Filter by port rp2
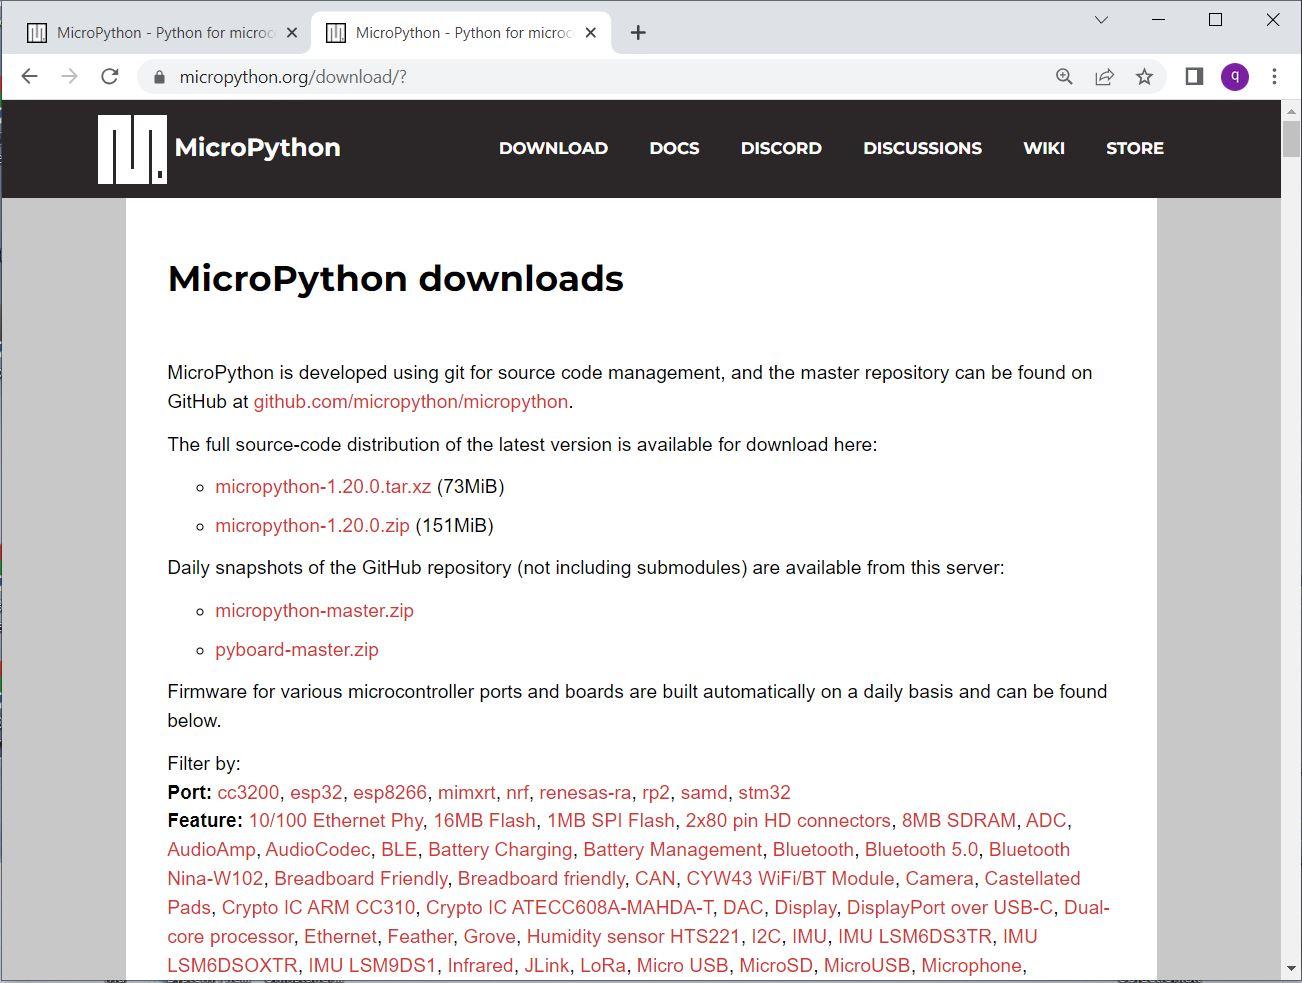This screenshot has width=1302, height=983. click(x=656, y=793)
